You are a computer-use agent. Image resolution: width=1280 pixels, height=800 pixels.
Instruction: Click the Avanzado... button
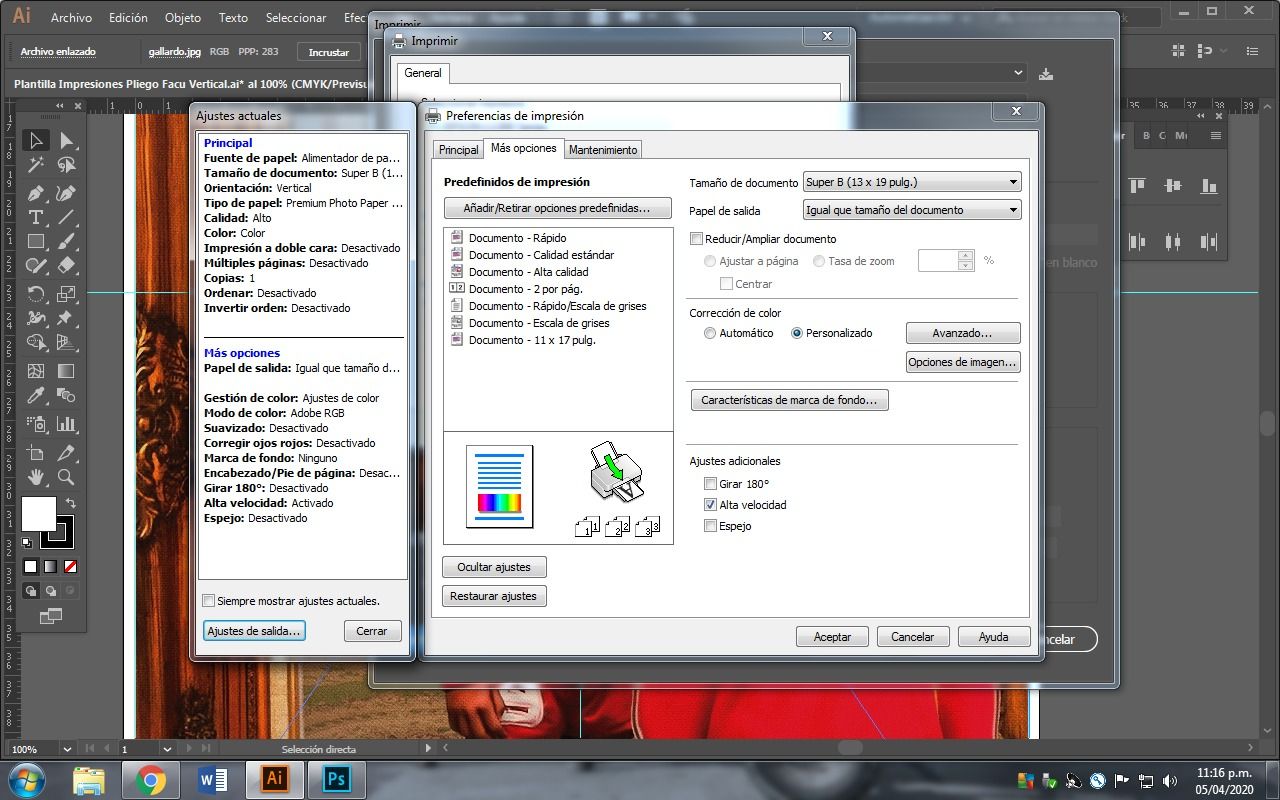click(x=962, y=333)
